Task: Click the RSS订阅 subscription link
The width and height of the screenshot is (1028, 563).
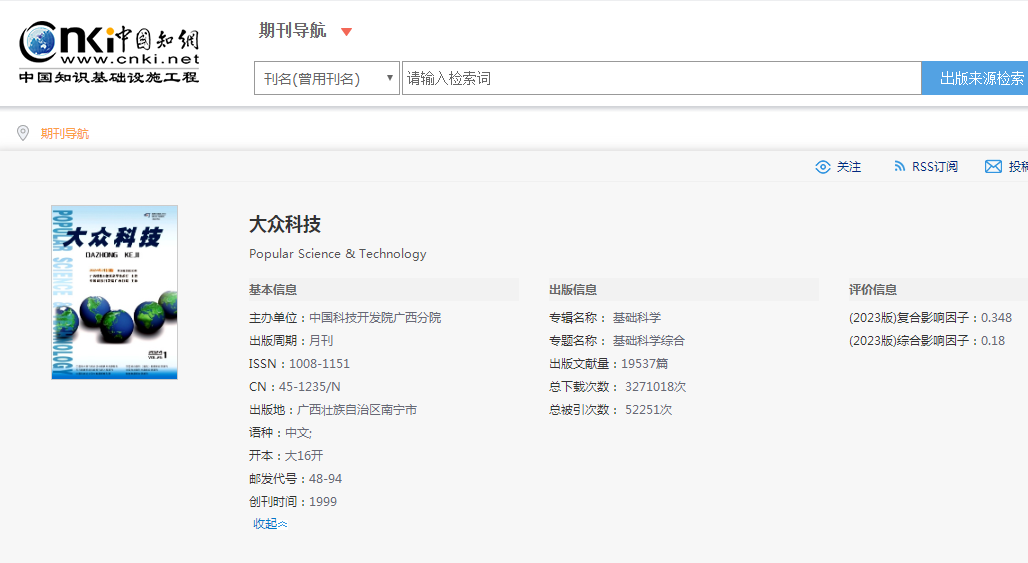Action: [x=934, y=167]
